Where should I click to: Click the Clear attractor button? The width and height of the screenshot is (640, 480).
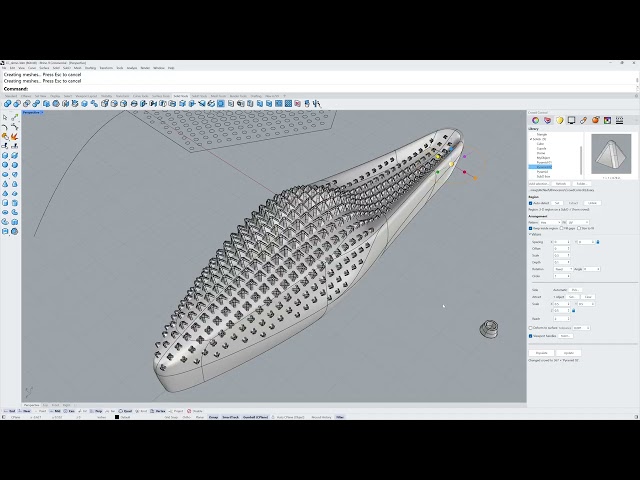click(x=588, y=297)
